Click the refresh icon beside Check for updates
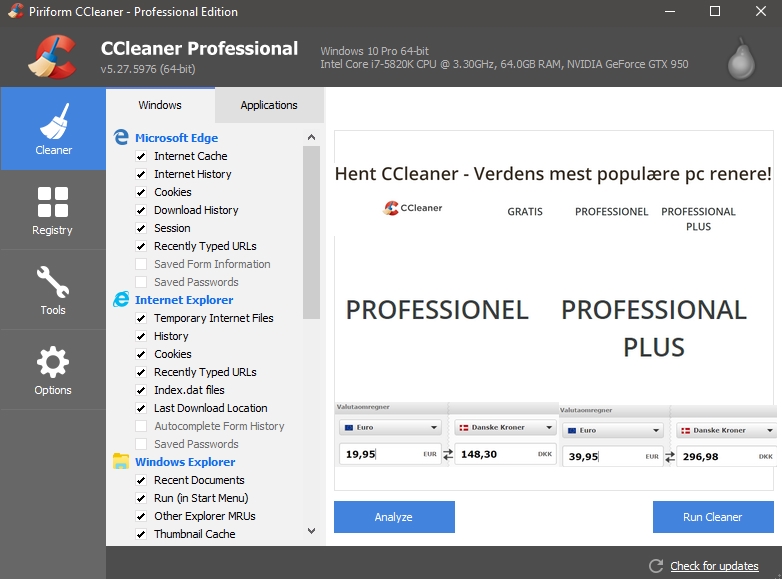Image resolution: width=782 pixels, height=579 pixels. click(x=656, y=566)
